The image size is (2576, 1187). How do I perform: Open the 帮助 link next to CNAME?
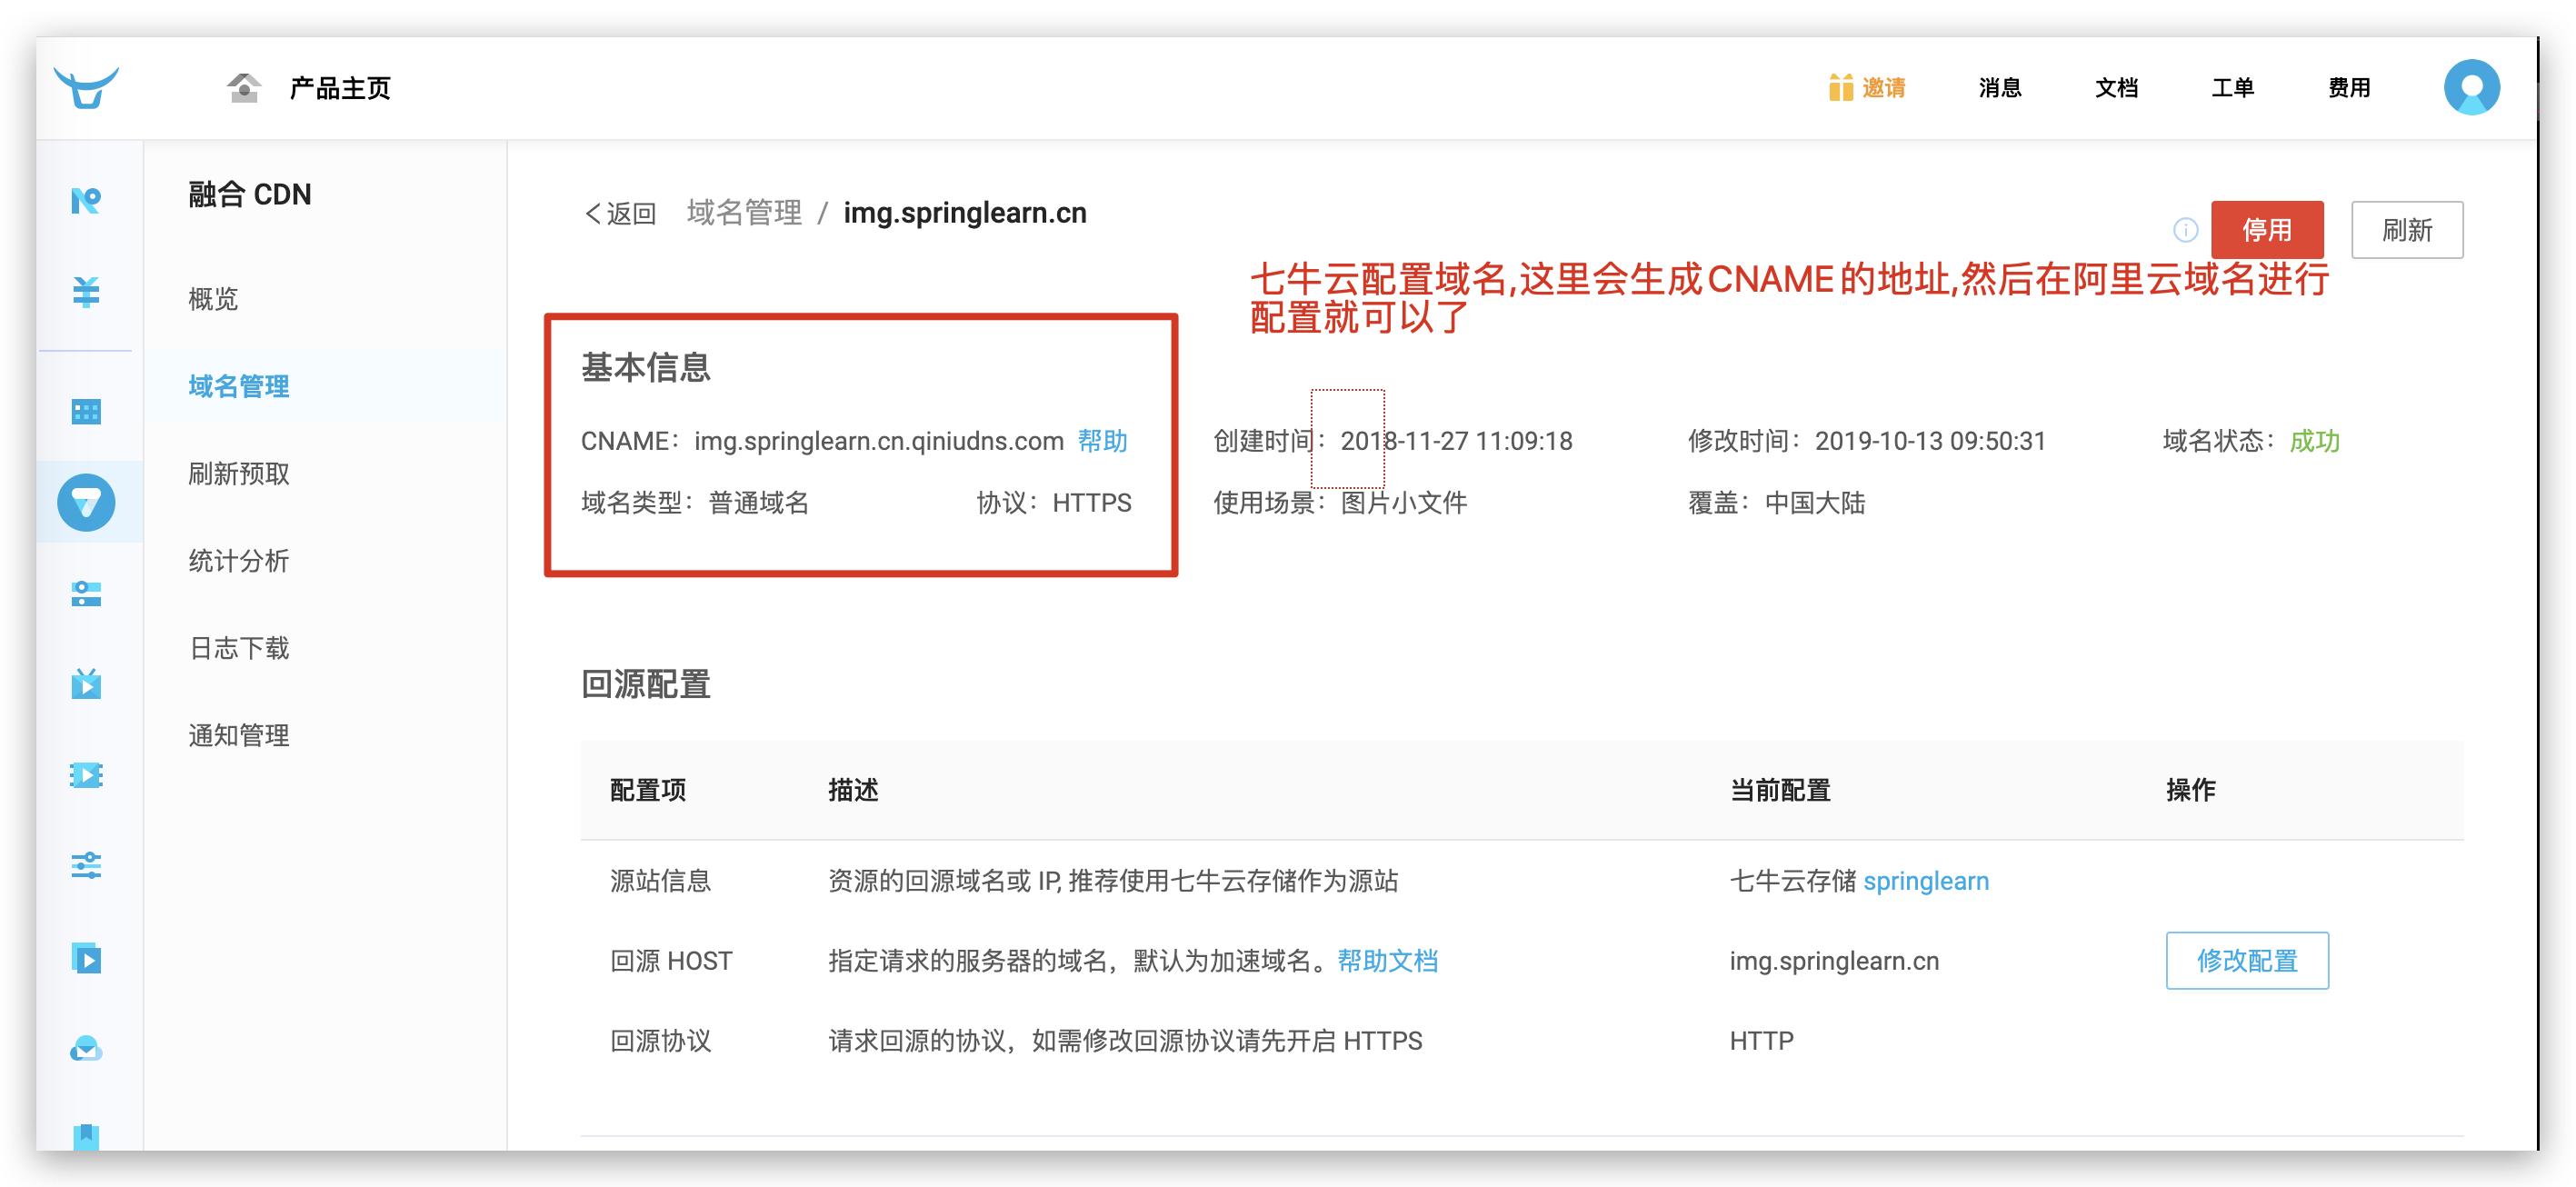coord(1102,441)
